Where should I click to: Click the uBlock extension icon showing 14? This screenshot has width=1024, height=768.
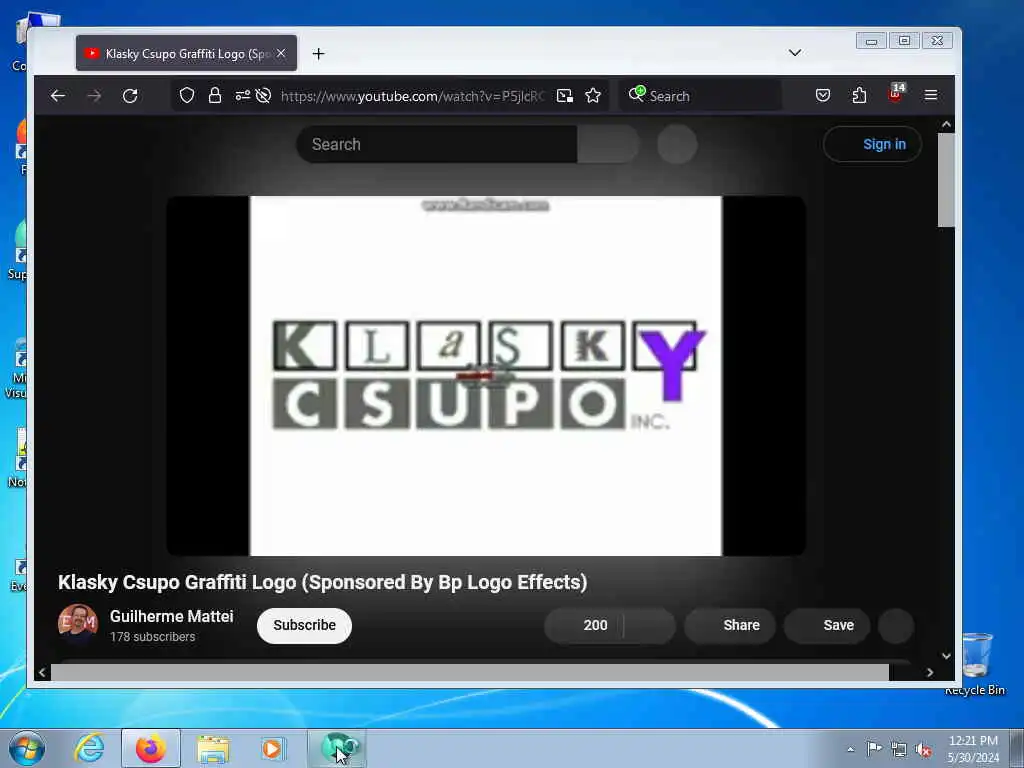896,94
